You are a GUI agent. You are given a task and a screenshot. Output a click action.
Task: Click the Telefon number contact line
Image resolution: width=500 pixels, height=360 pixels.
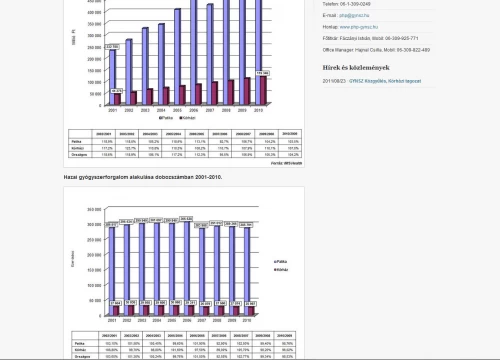(346, 4)
